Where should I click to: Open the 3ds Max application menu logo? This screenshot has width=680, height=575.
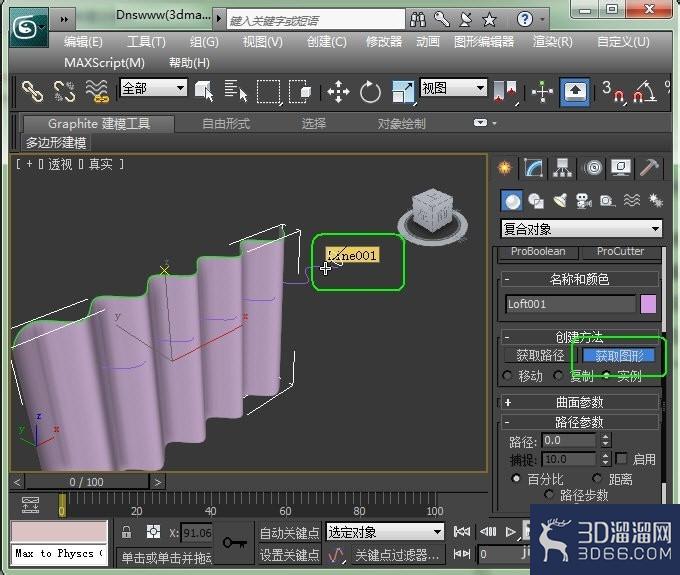28,28
